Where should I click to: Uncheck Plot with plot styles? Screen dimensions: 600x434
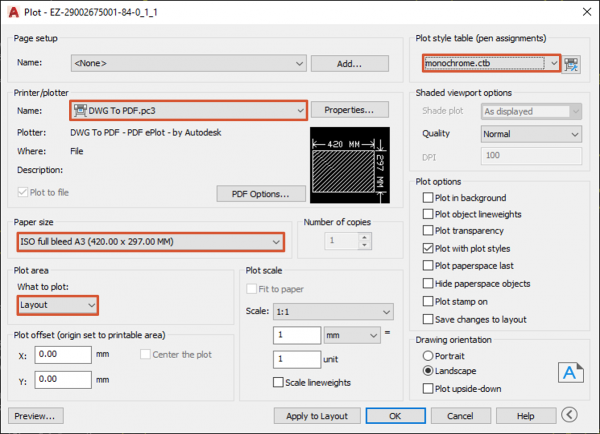click(427, 248)
